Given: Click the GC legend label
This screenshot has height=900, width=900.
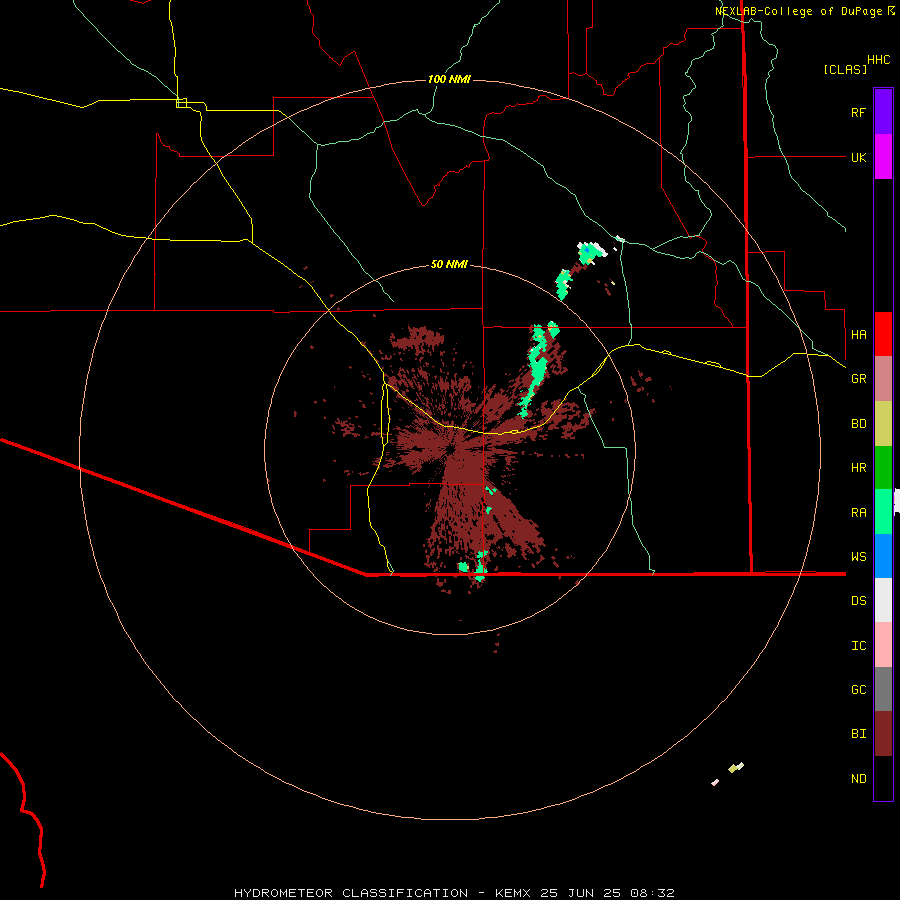Looking at the screenshot, I should (858, 689).
